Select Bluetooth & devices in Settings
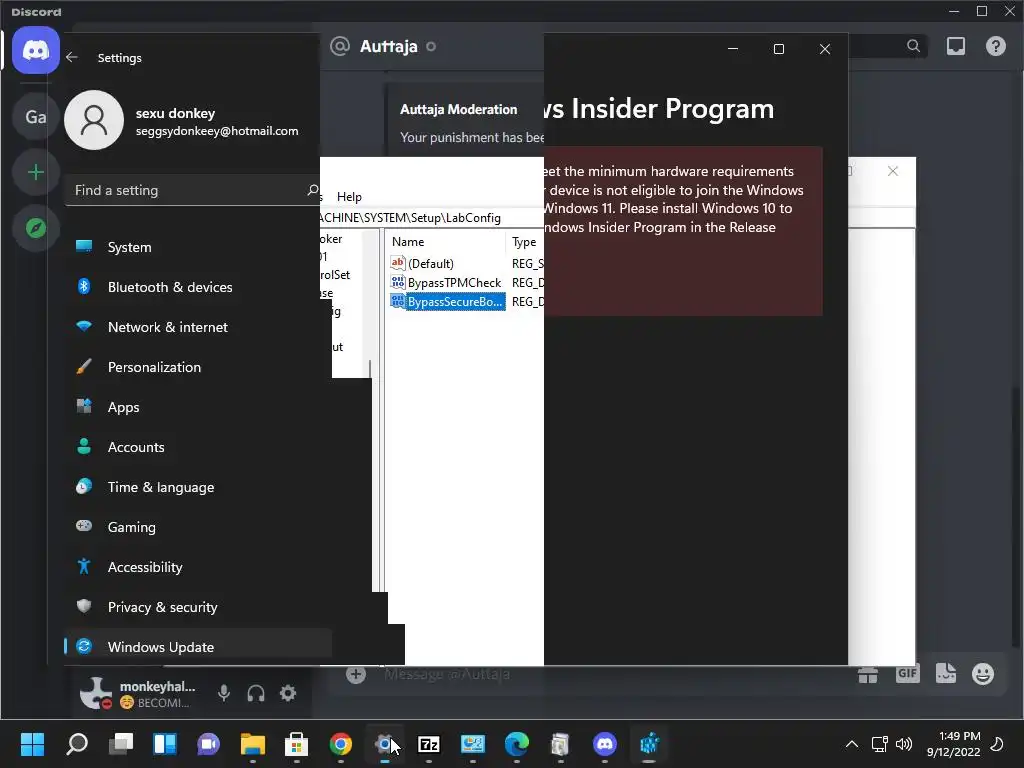The height and width of the screenshot is (768, 1024). pyautogui.click(x=199, y=287)
